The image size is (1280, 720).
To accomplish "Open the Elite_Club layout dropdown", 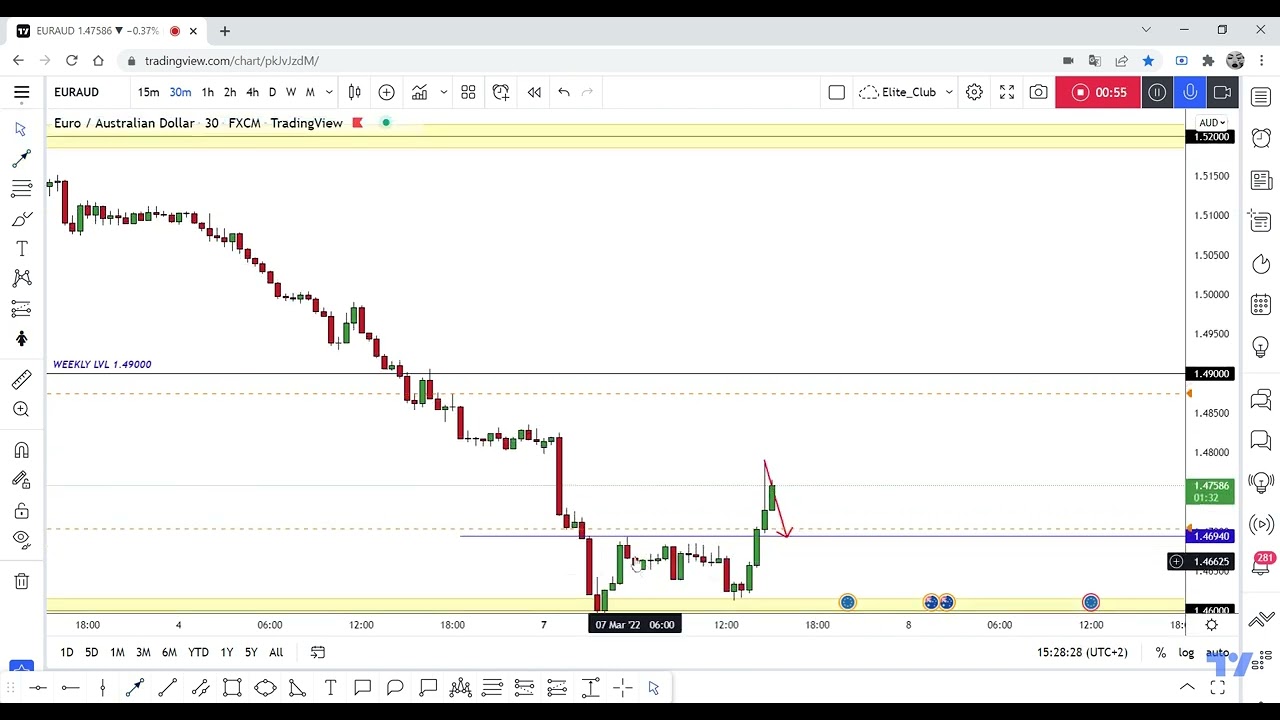I will click(906, 92).
